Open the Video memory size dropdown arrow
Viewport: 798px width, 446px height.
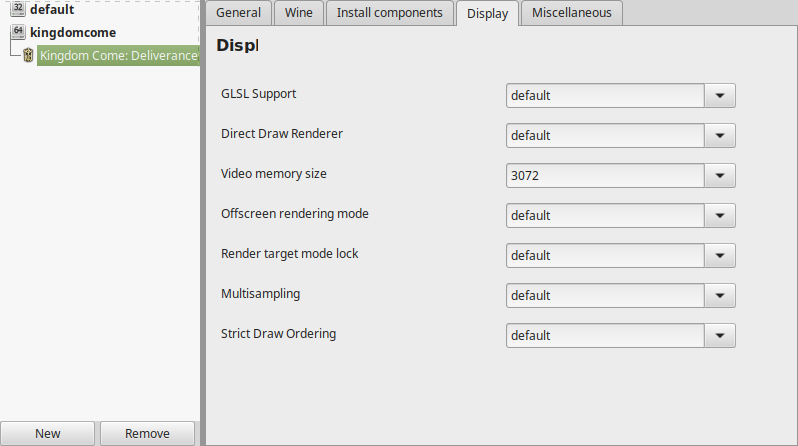720,176
